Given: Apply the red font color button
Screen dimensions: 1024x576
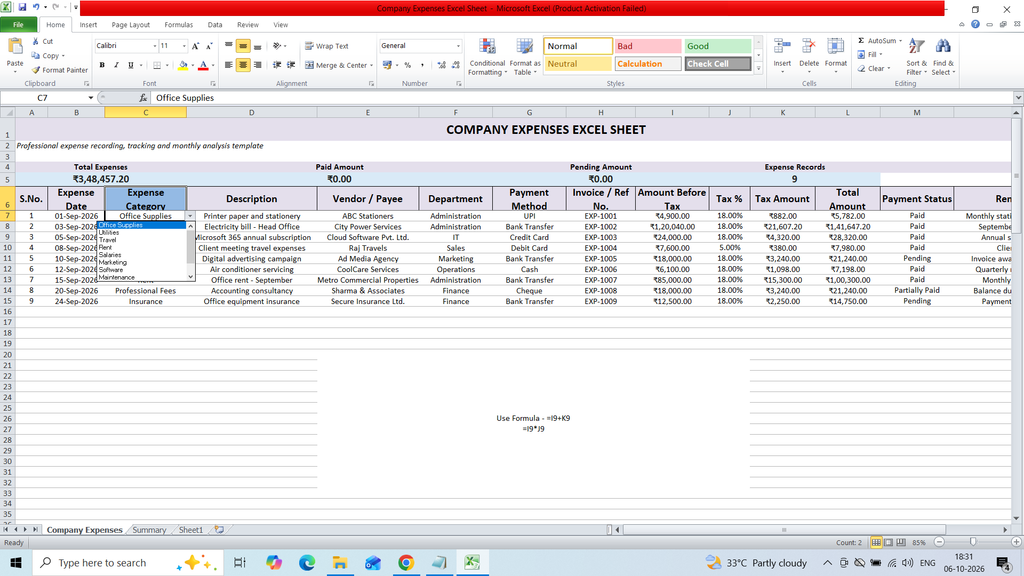Looking at the screenshot, I should (203, 65).
